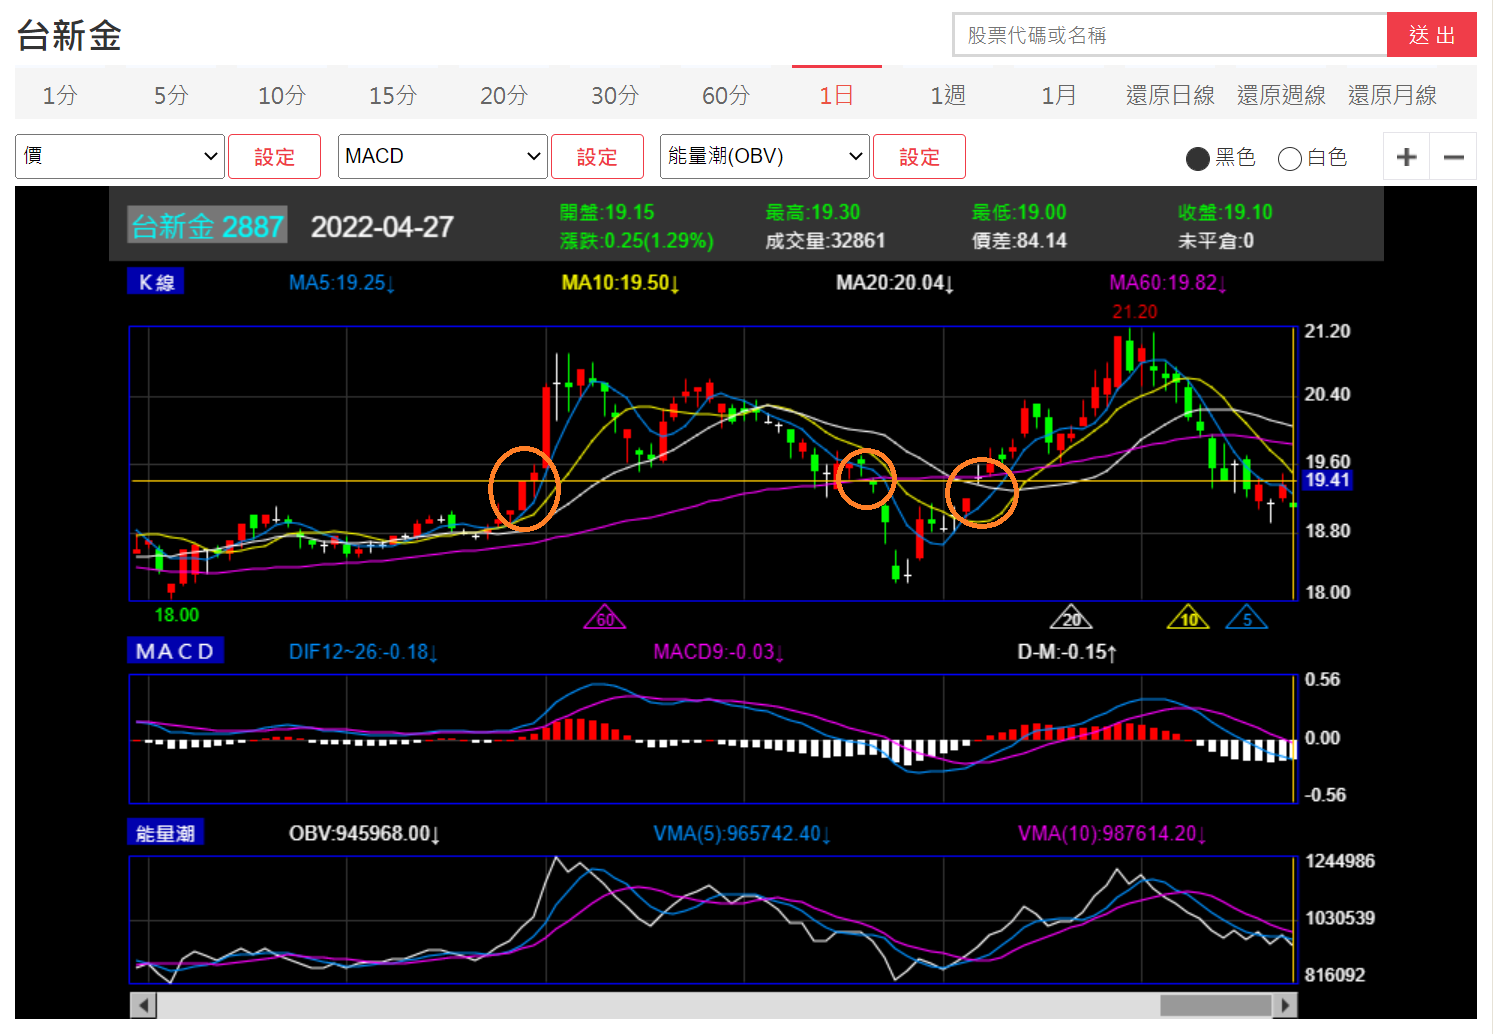
Task: Switch to the 1分 interval tab
Action: [x=60, y=95]
